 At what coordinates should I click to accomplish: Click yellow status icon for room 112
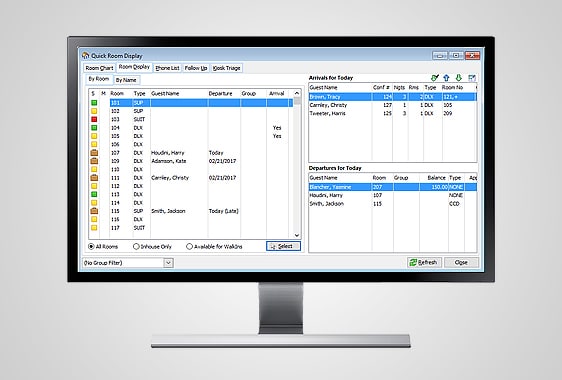(94, 186)
